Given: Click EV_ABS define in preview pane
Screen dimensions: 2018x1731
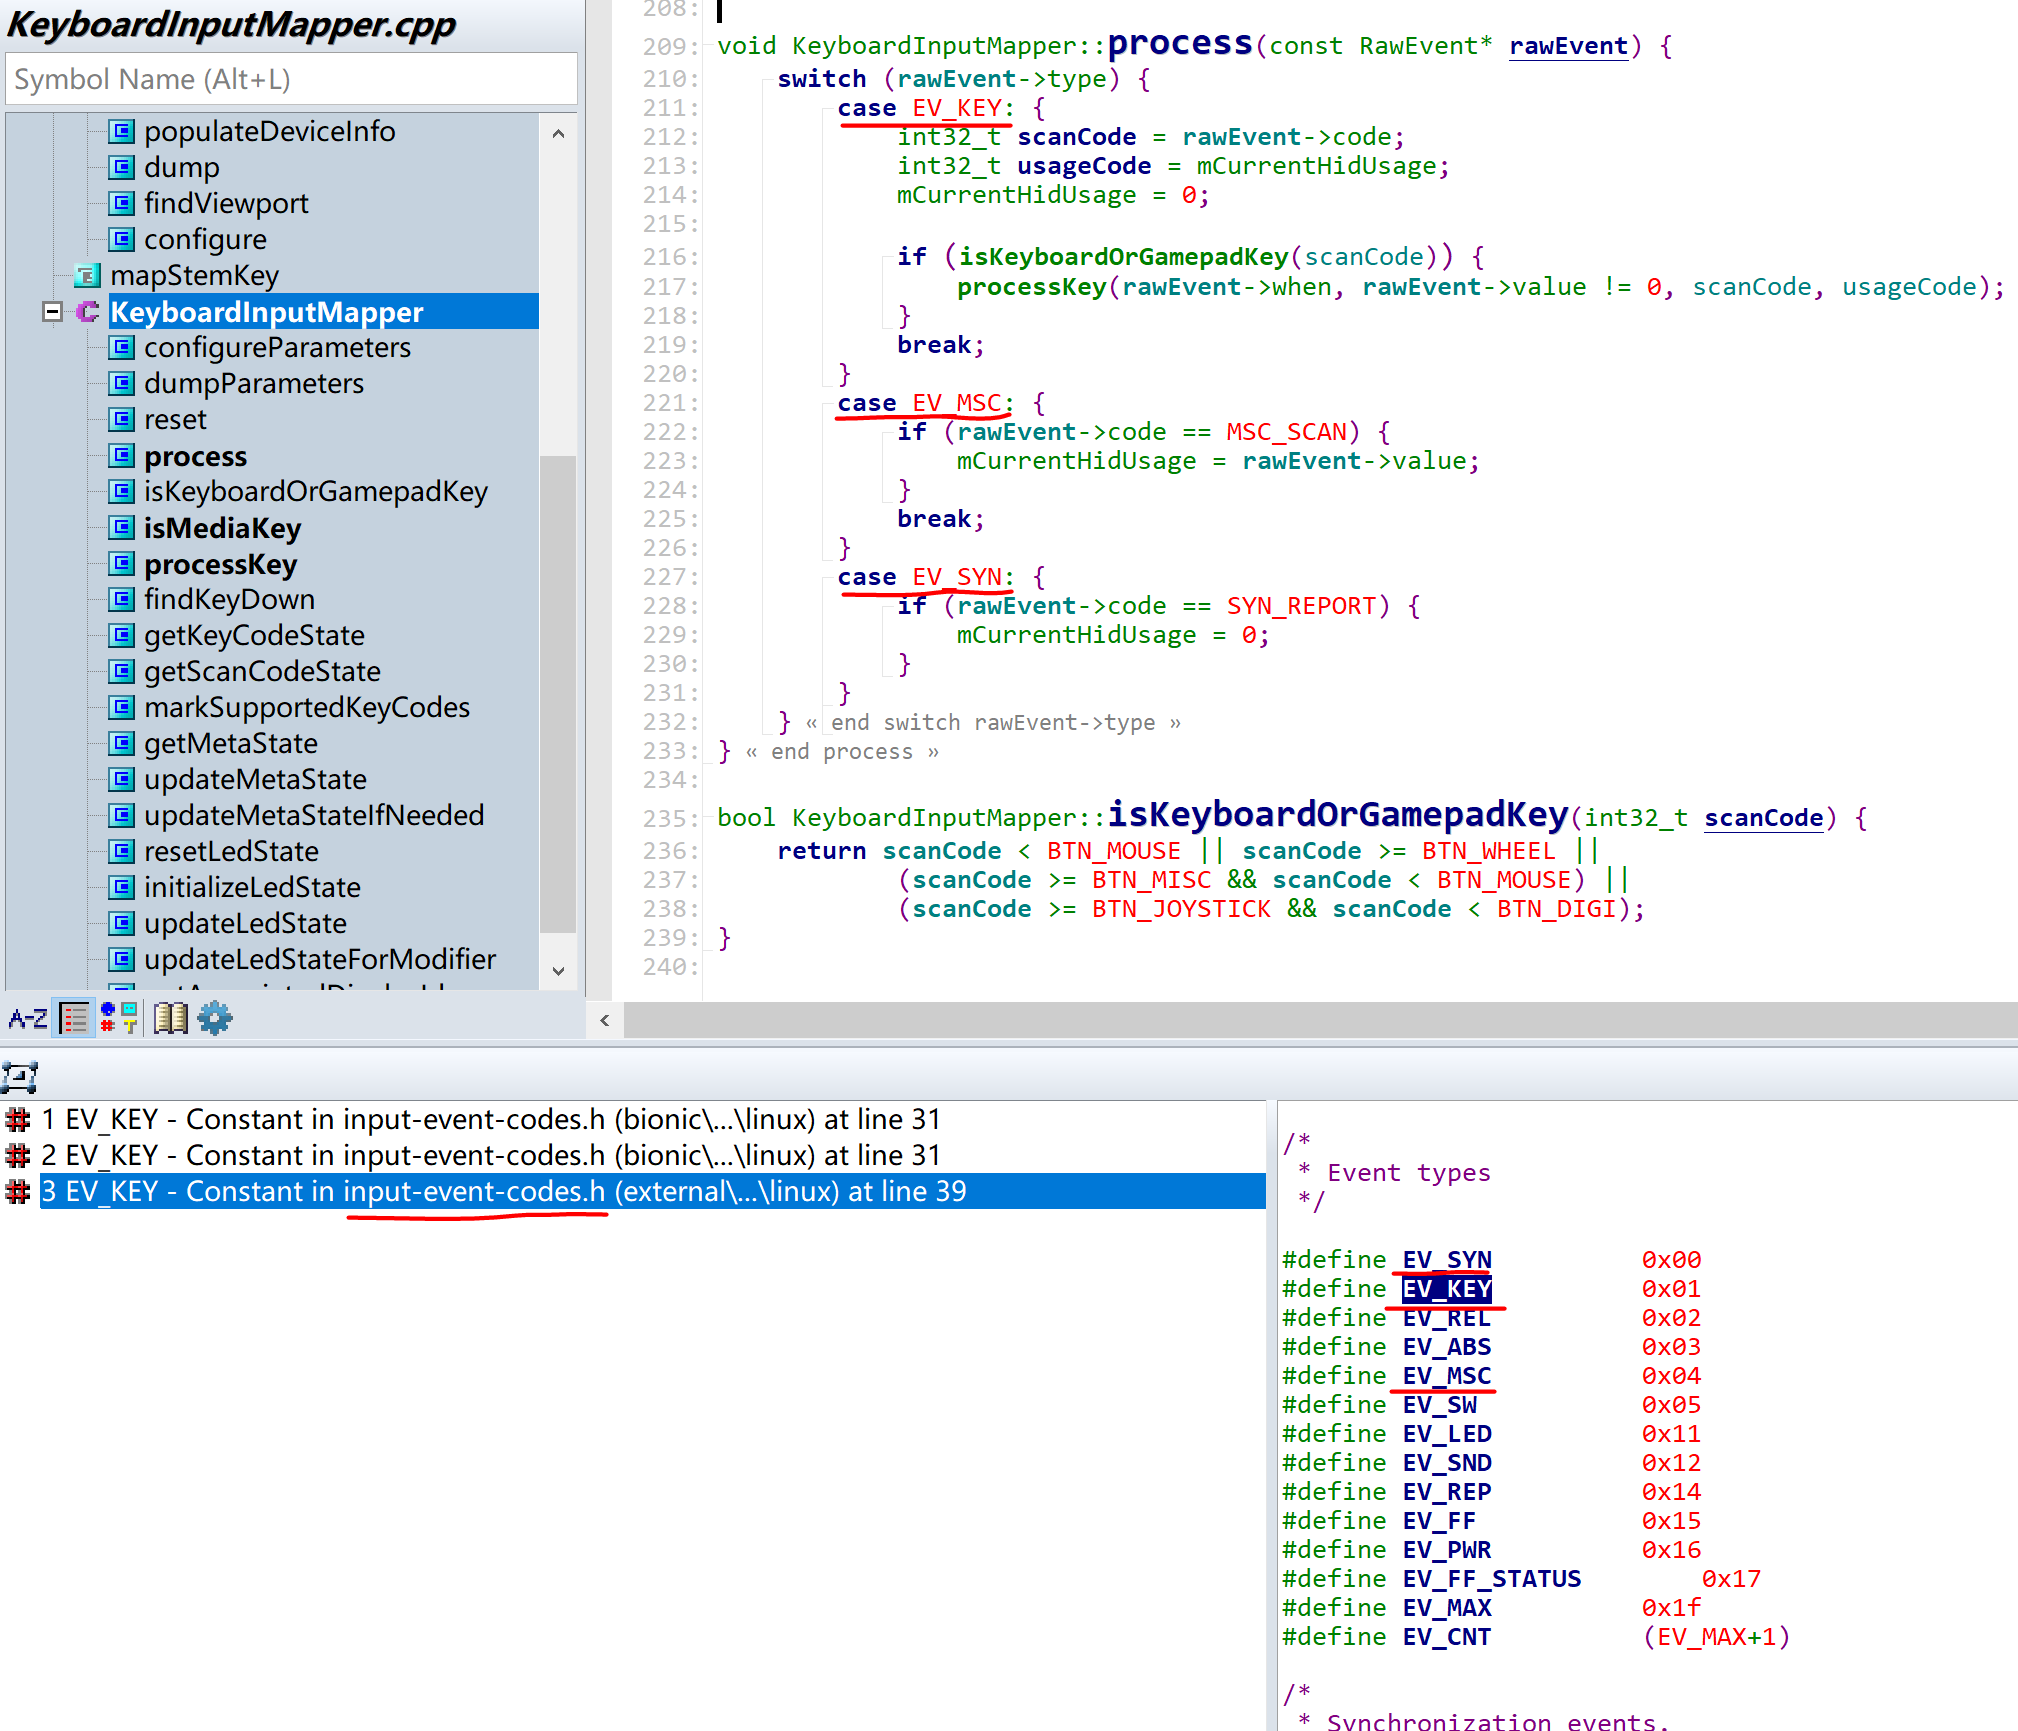Looking at the screenshot, I should (1447, 1347).
